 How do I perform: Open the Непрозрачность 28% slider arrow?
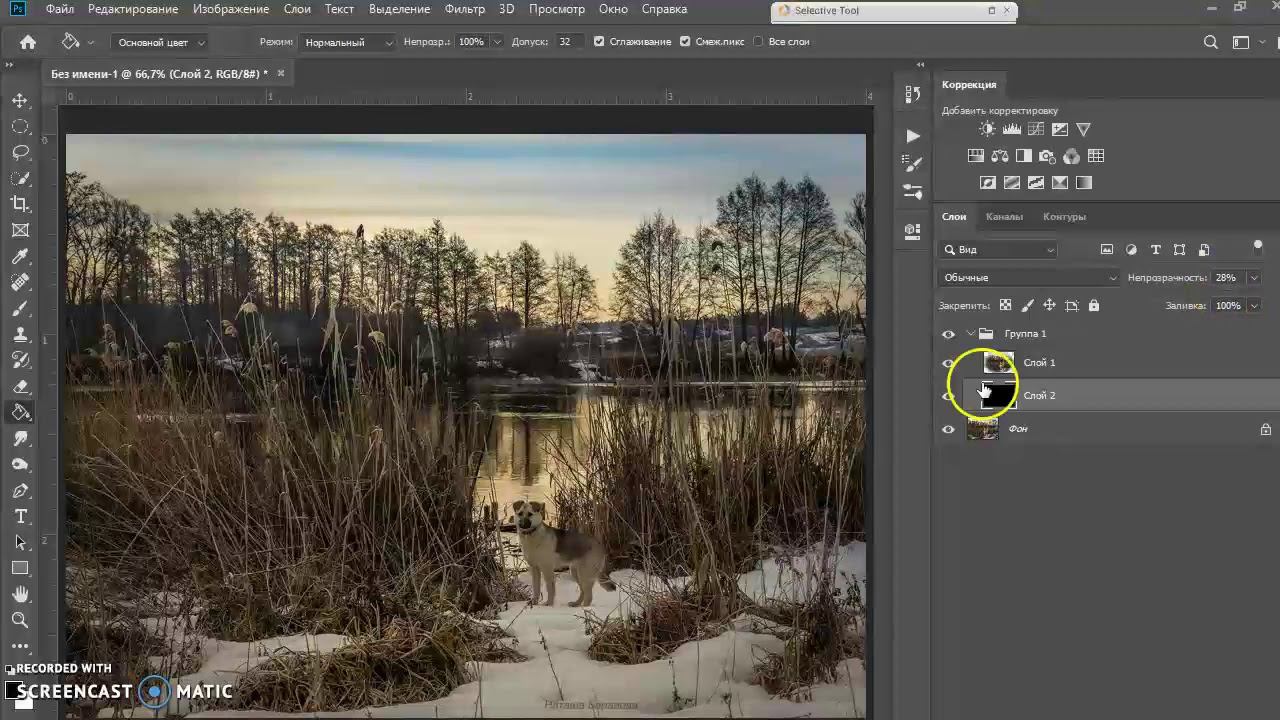point(1254,278)
